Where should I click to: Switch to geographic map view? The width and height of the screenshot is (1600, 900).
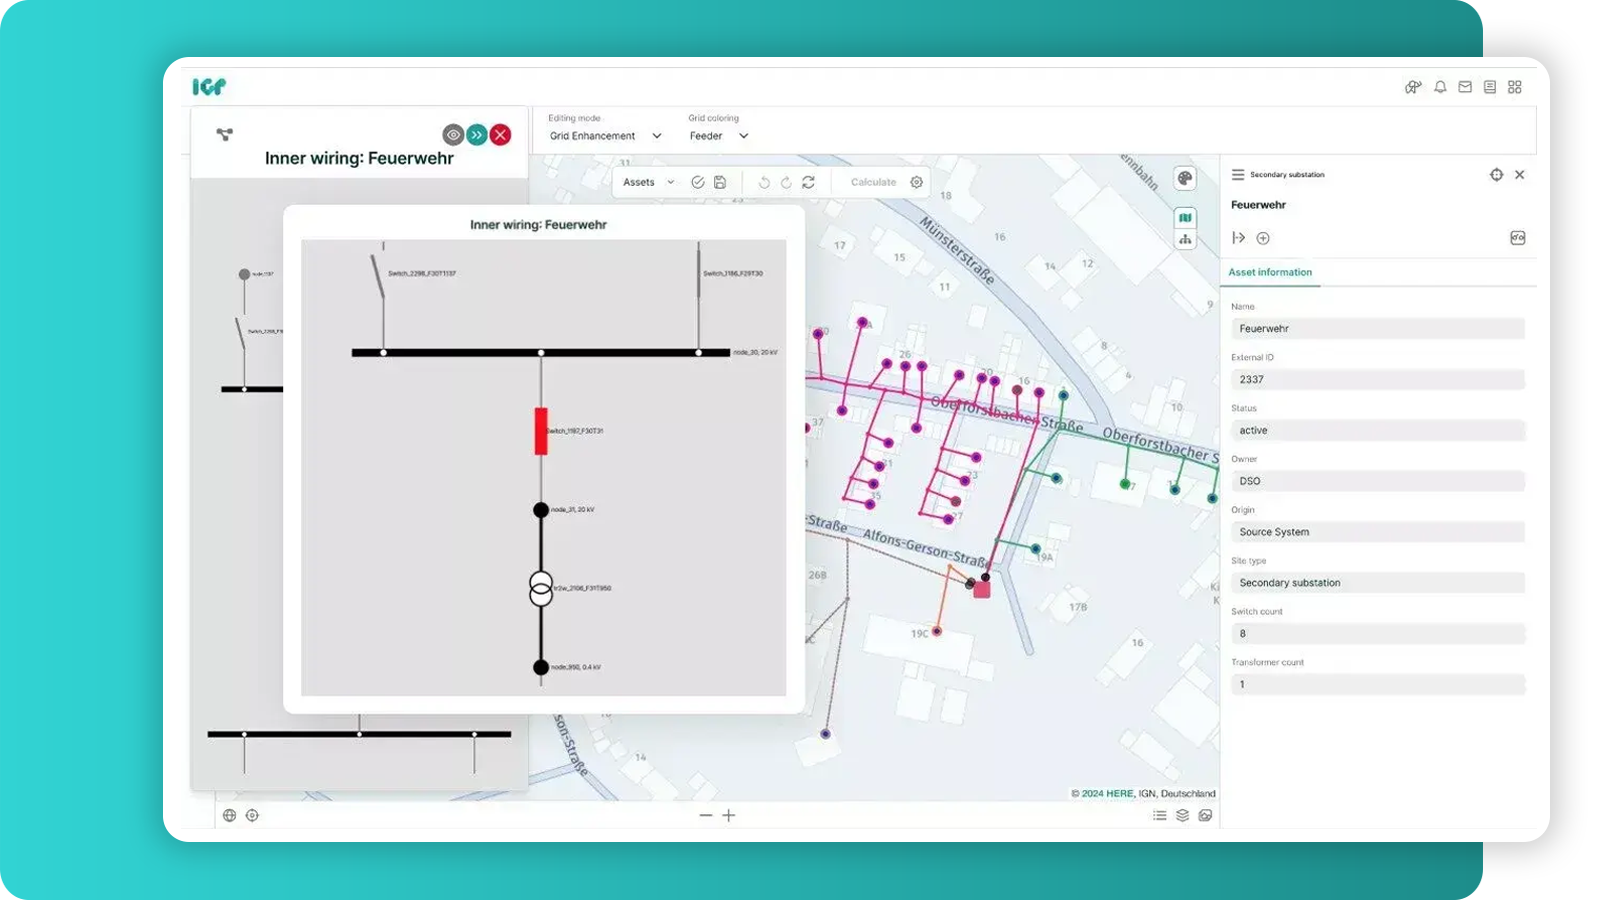(1185, 217)
